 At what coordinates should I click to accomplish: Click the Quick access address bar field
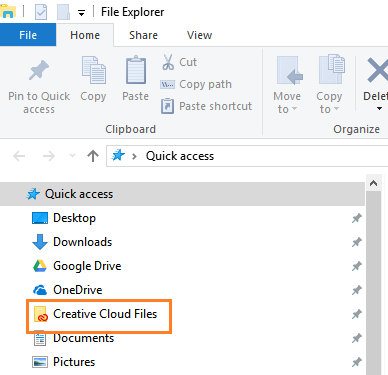click(x=247, y=156)
